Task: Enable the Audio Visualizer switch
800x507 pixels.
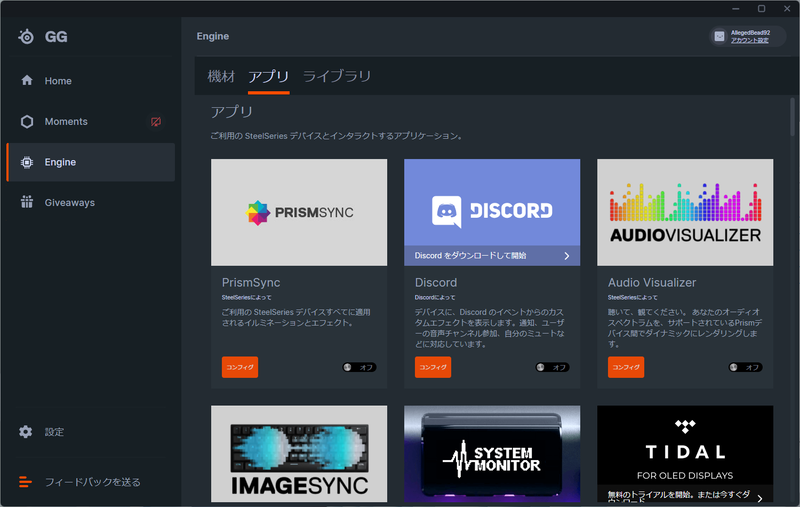Action: (x=745, y=367)
